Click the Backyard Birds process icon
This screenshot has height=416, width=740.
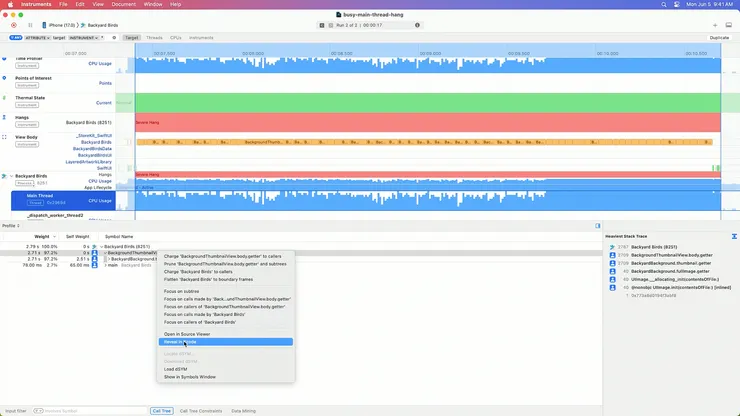tap(4, 176)
